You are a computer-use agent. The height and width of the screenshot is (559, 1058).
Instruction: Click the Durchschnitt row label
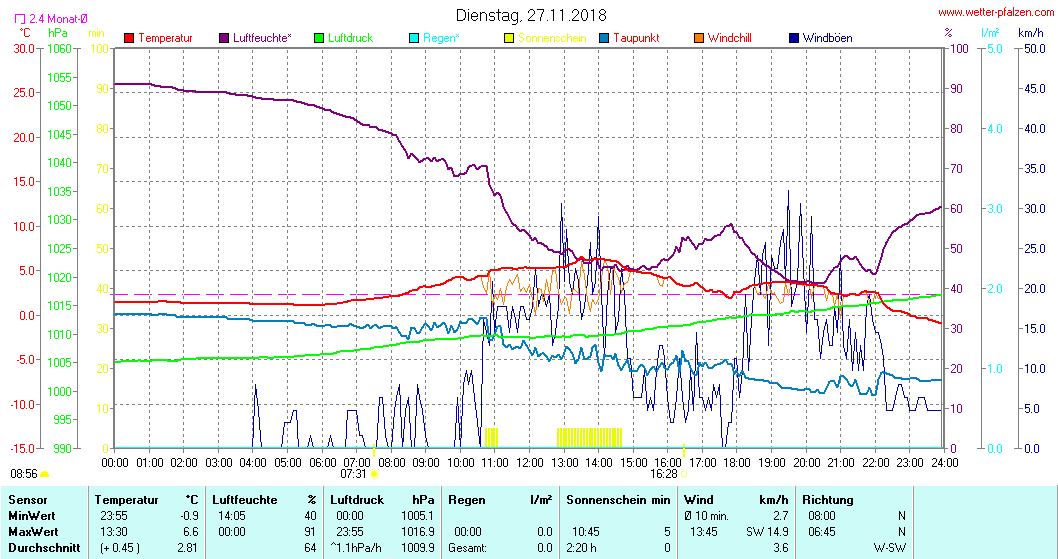point(45,548)
